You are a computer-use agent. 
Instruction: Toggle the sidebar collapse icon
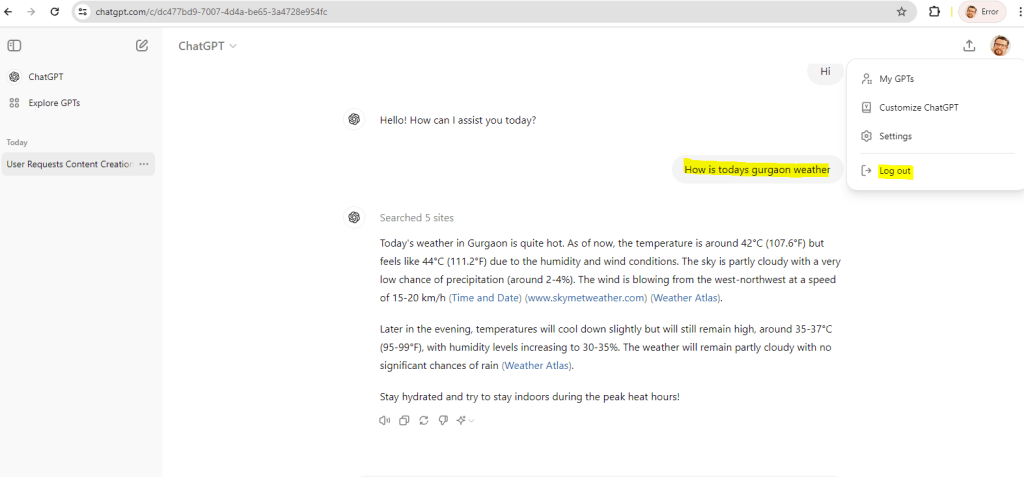(x=14, y=46)
